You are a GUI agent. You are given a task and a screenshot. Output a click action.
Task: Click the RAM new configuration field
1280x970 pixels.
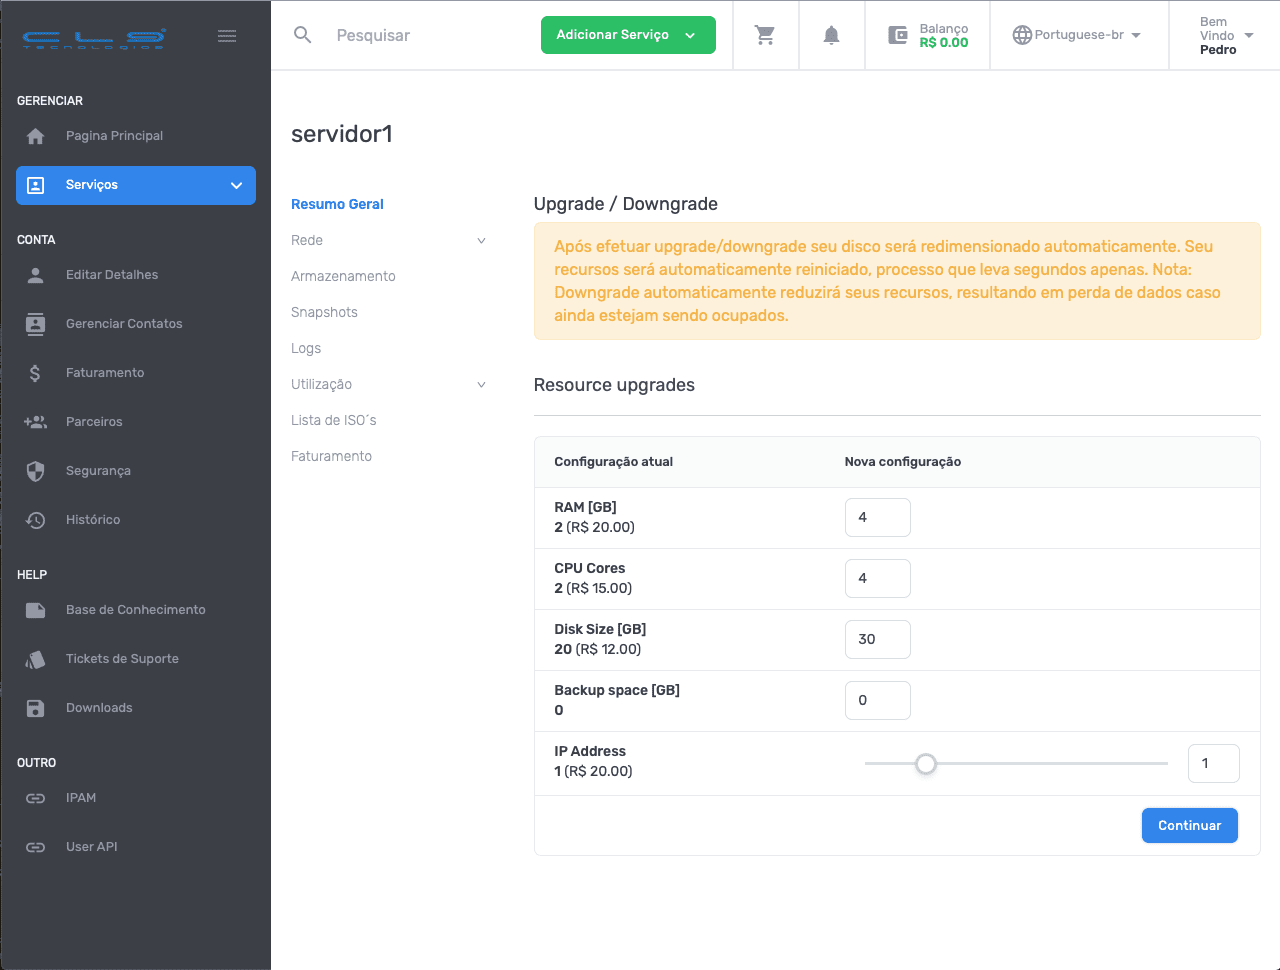pos(877,517)
